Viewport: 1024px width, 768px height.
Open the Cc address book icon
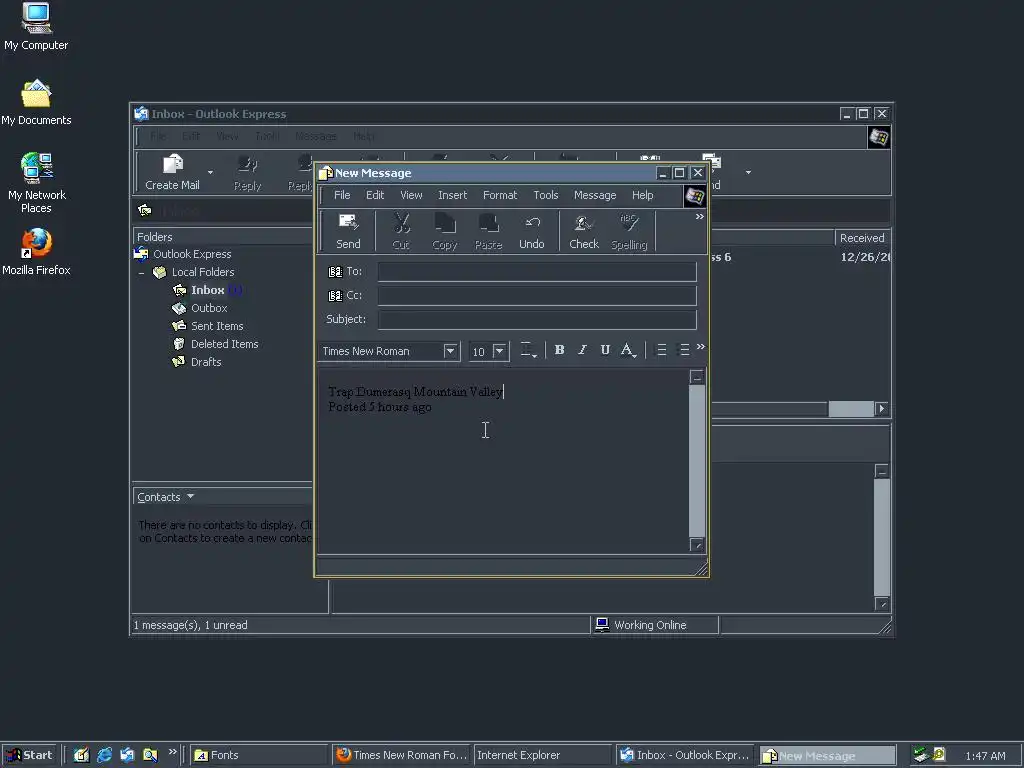[x=335, y=296]
